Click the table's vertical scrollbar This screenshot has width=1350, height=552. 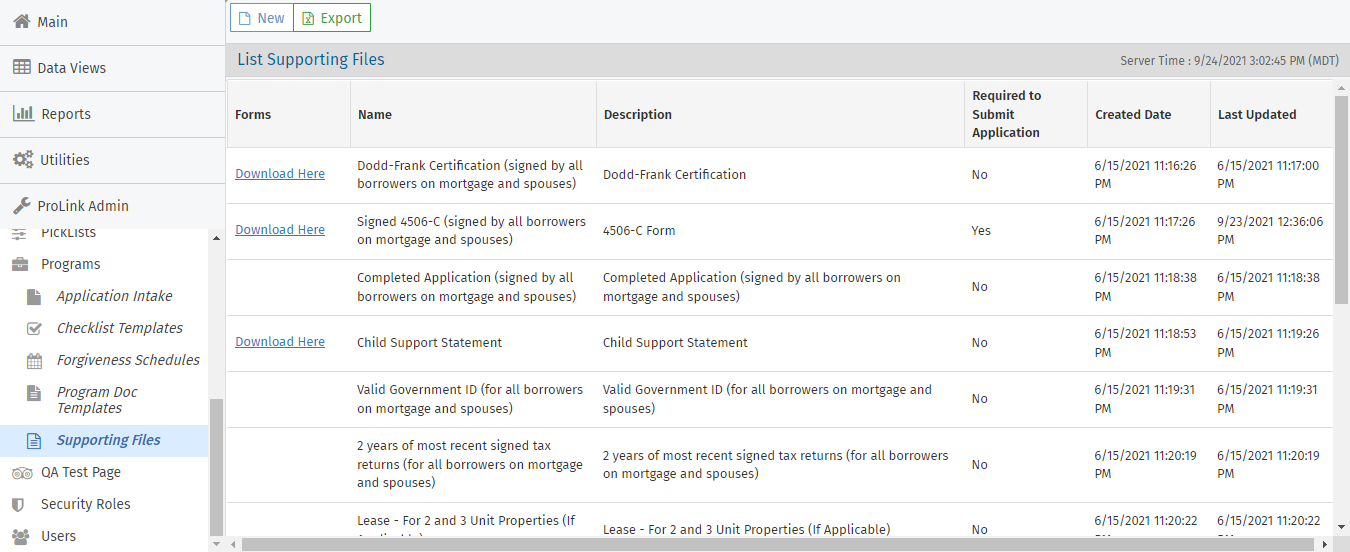[1341, 200]
